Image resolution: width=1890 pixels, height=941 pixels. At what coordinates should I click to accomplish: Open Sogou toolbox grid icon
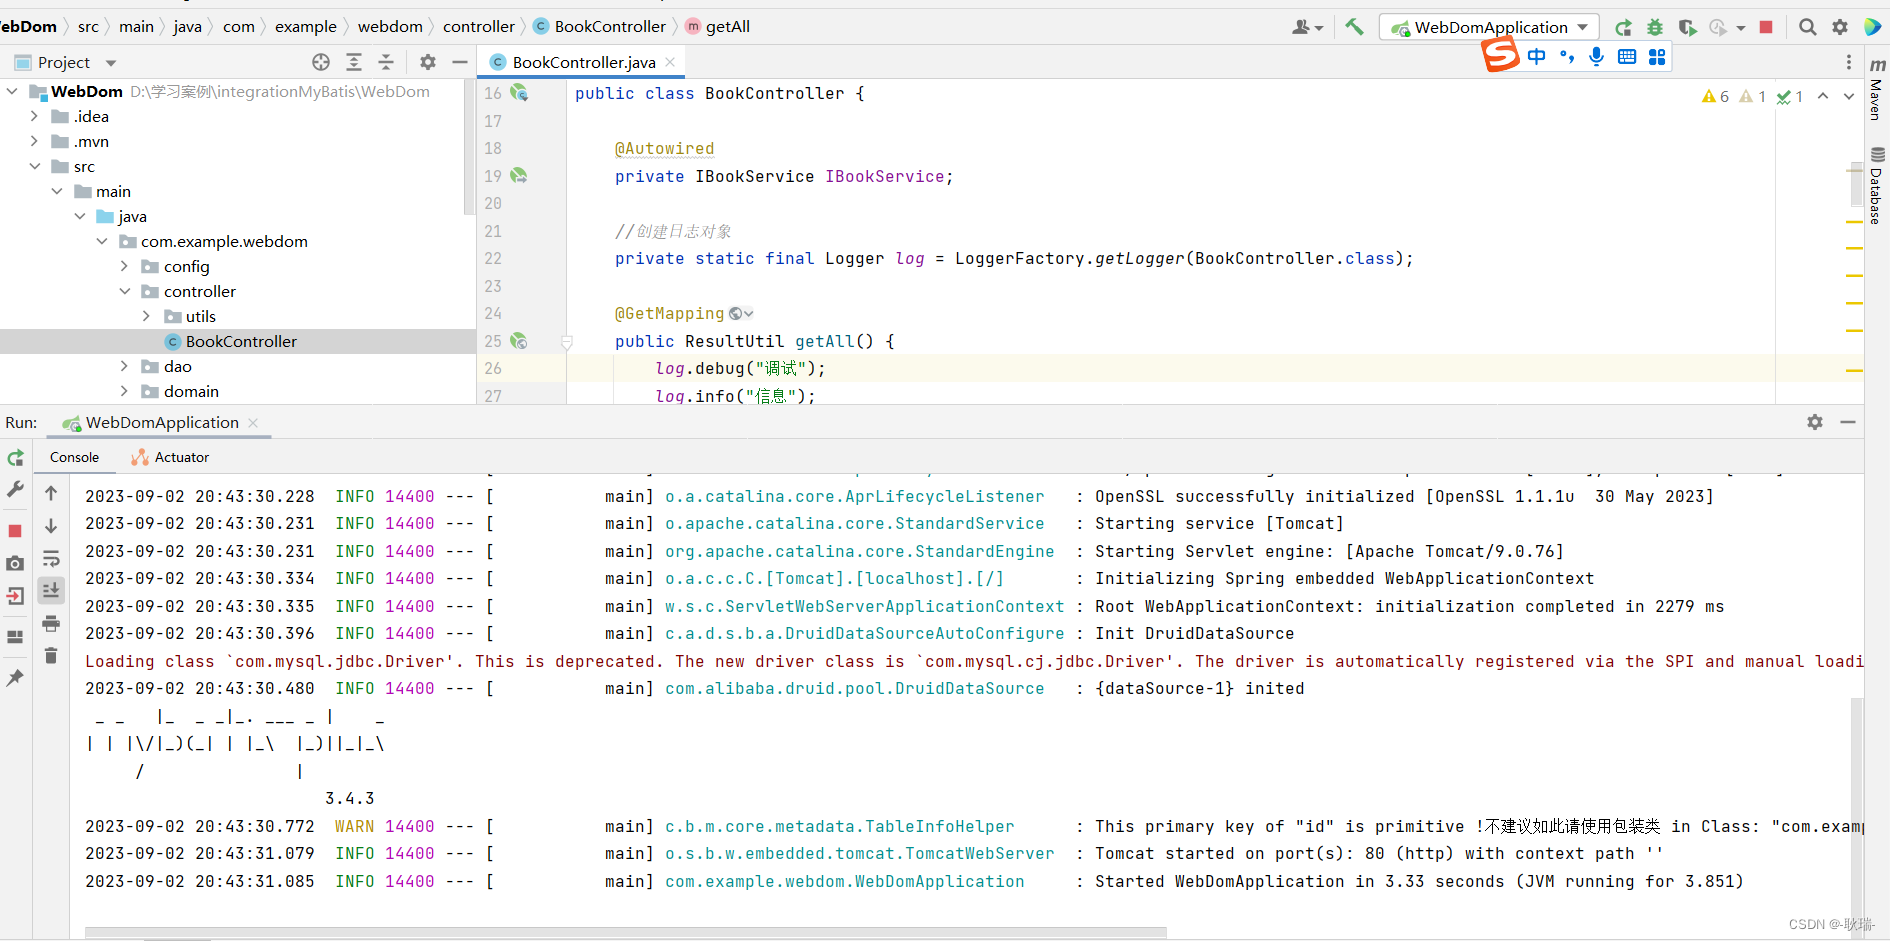pyautogui.click(x=1657, y=57)
